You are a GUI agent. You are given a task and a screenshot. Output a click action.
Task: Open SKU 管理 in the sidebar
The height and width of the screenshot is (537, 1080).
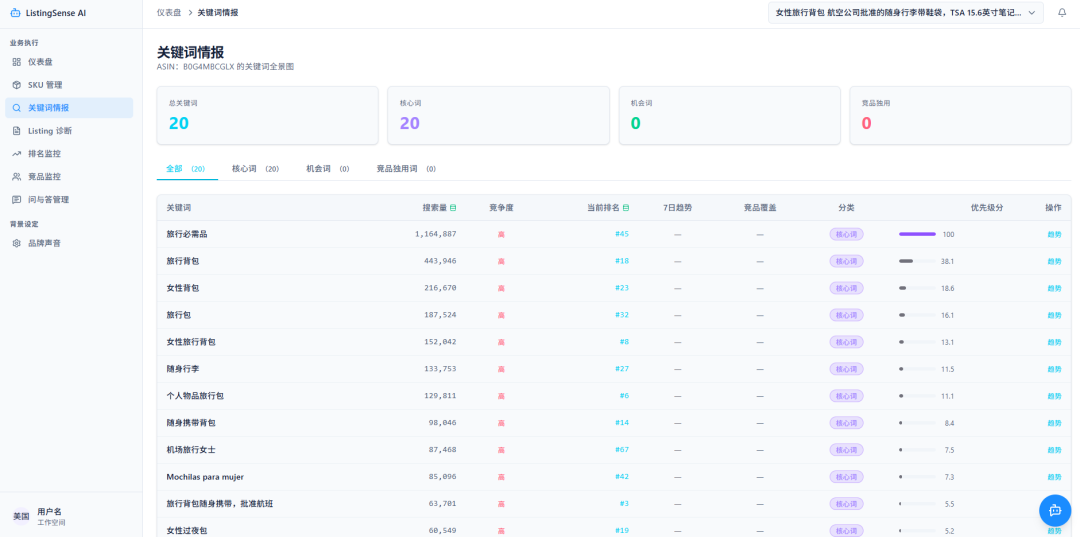69,85
